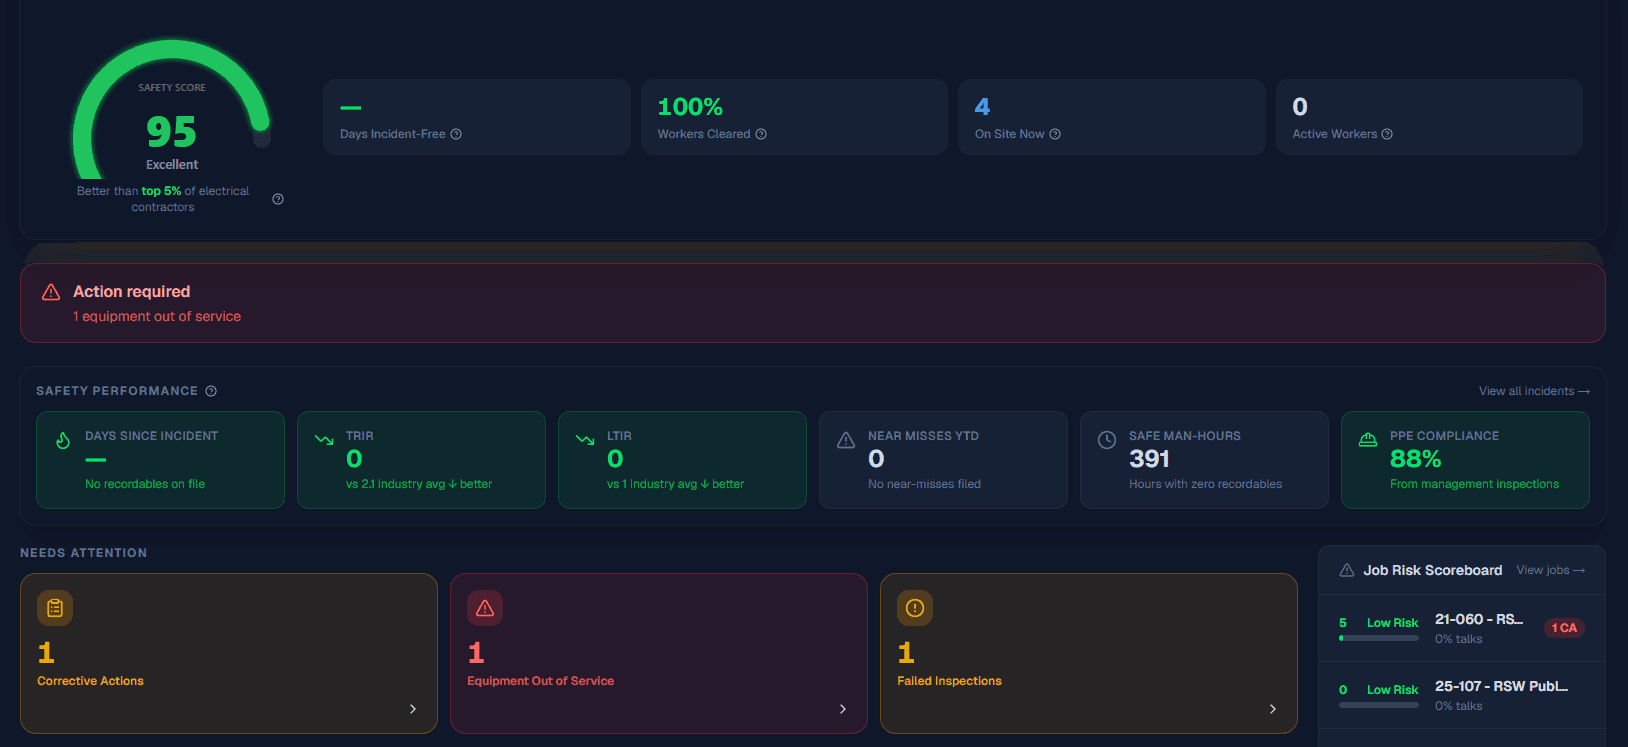Click trend-down icon in TRIR card
This screenshot has width=1628, height=747.
point(324,440)
